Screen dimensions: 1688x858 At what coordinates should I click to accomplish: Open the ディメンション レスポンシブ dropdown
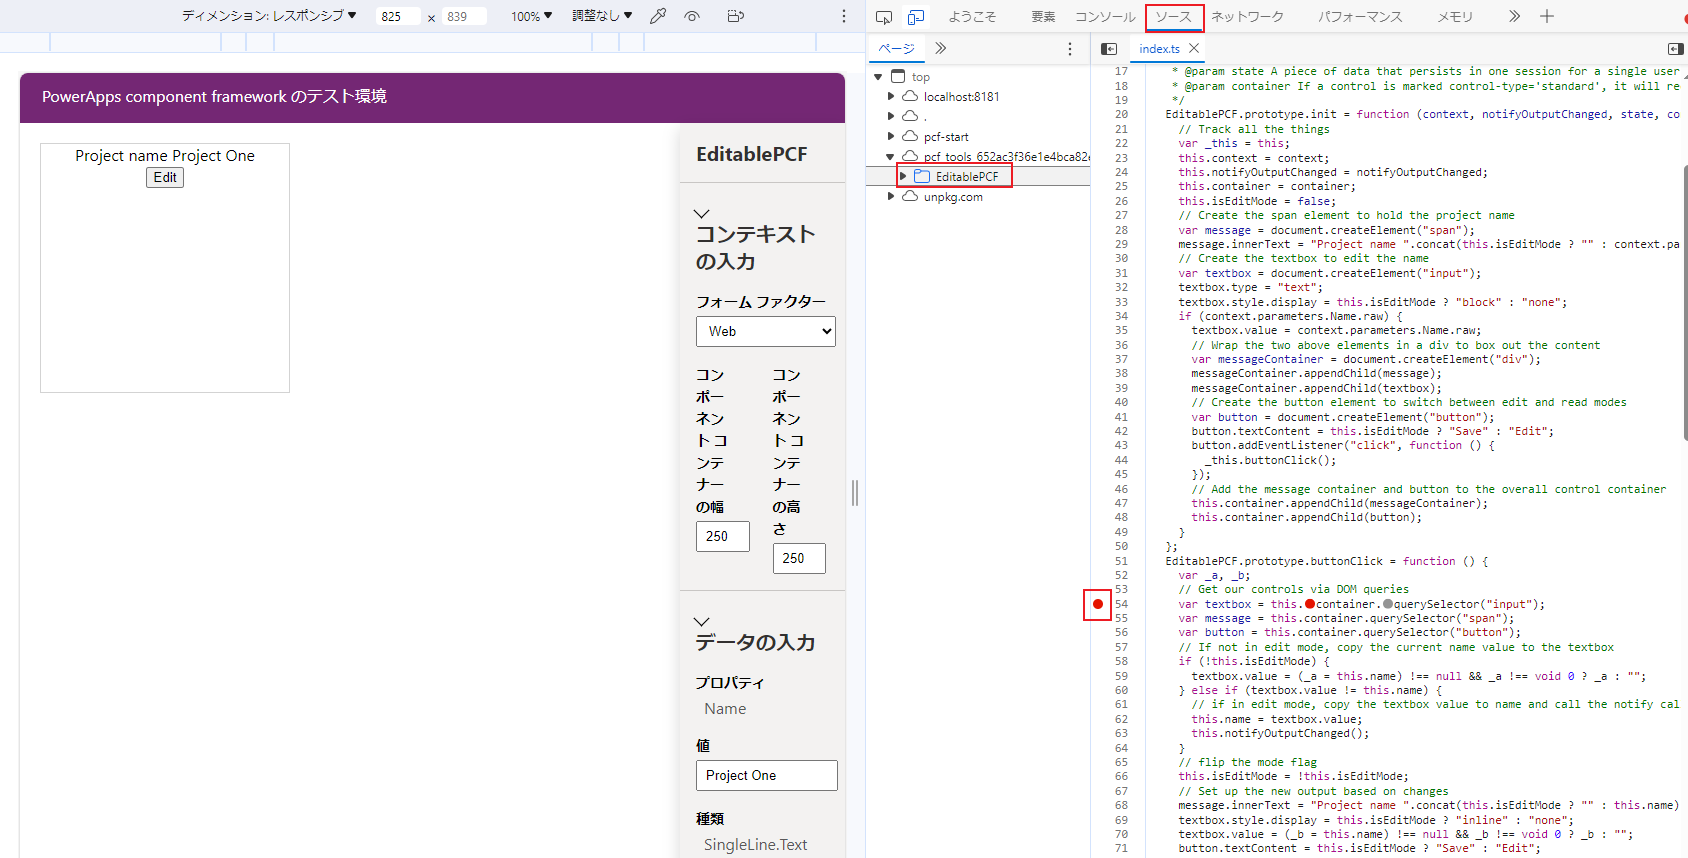point(269,16)
